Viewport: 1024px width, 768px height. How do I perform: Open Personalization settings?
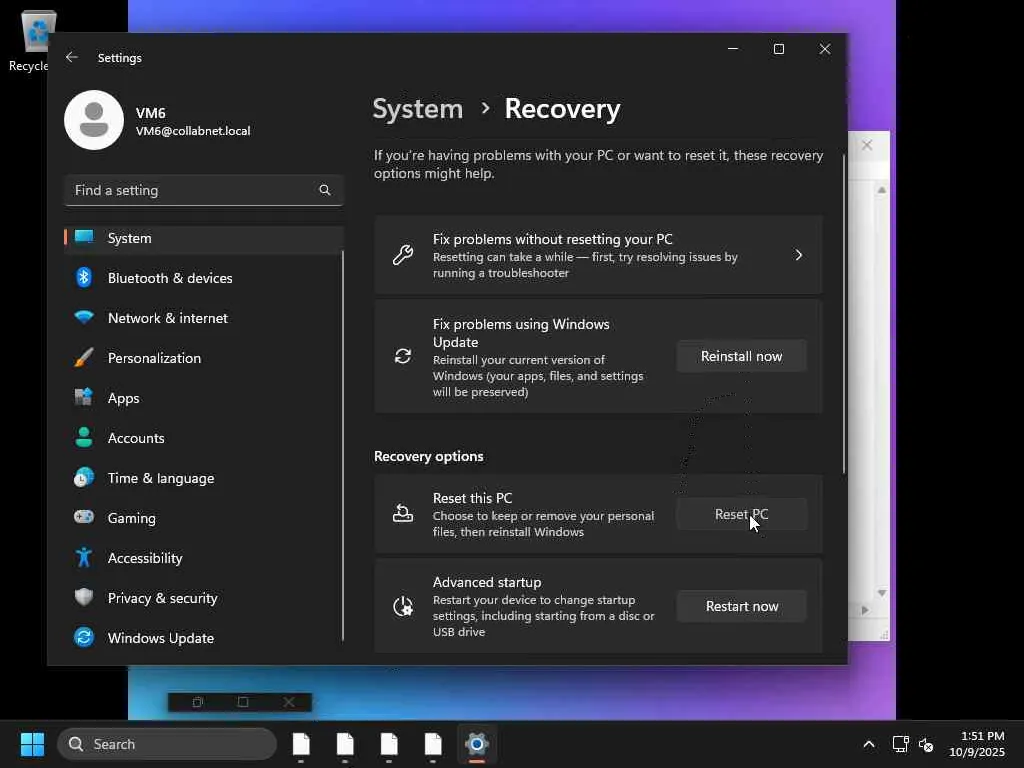204,358
